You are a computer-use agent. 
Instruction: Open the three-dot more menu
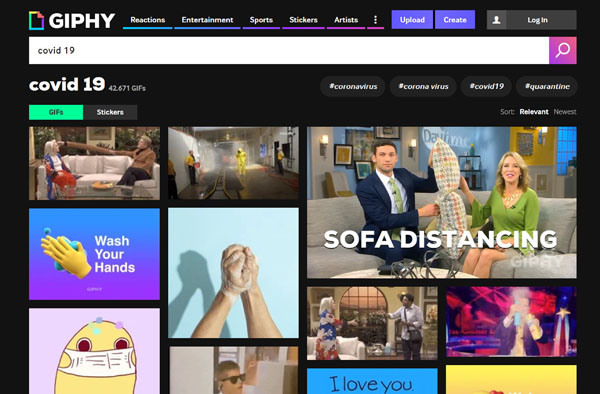pos(375,20)
